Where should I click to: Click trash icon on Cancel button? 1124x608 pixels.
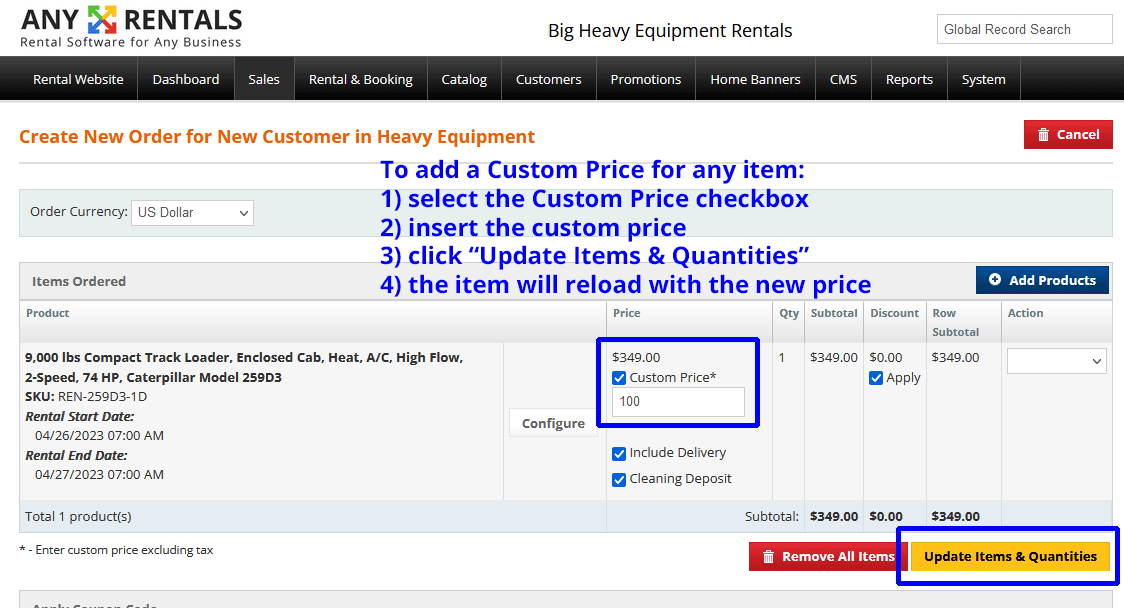tap(1043, 135)
